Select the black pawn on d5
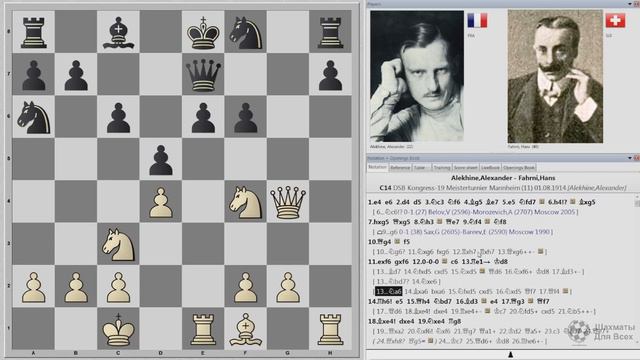Screen dimensions: 640x360 [161, 160]
